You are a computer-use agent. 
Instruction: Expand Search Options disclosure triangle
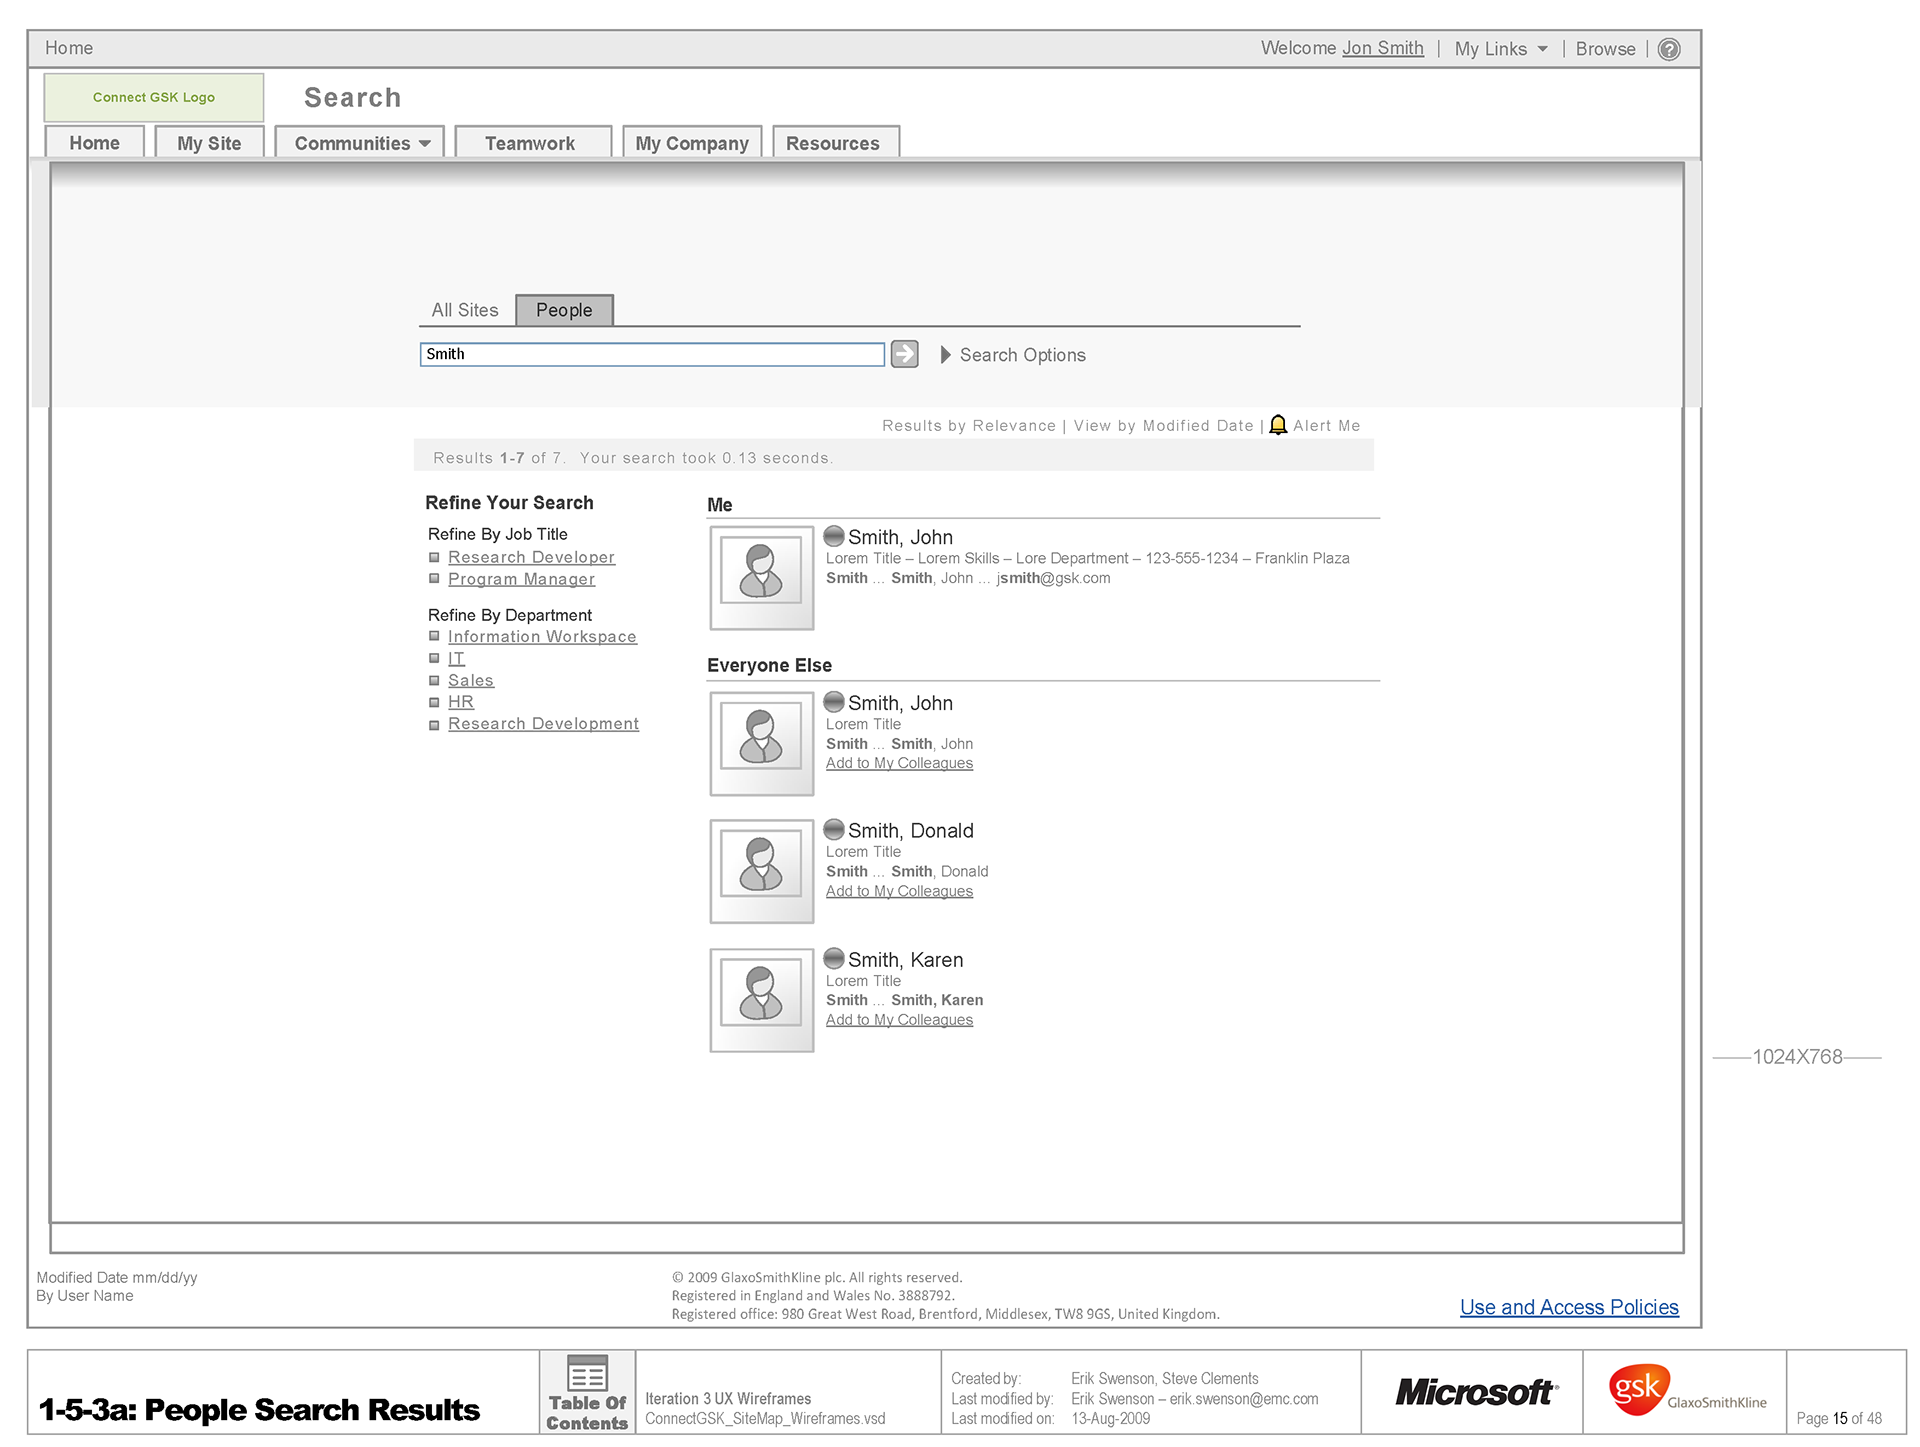[x=945, y=355]
